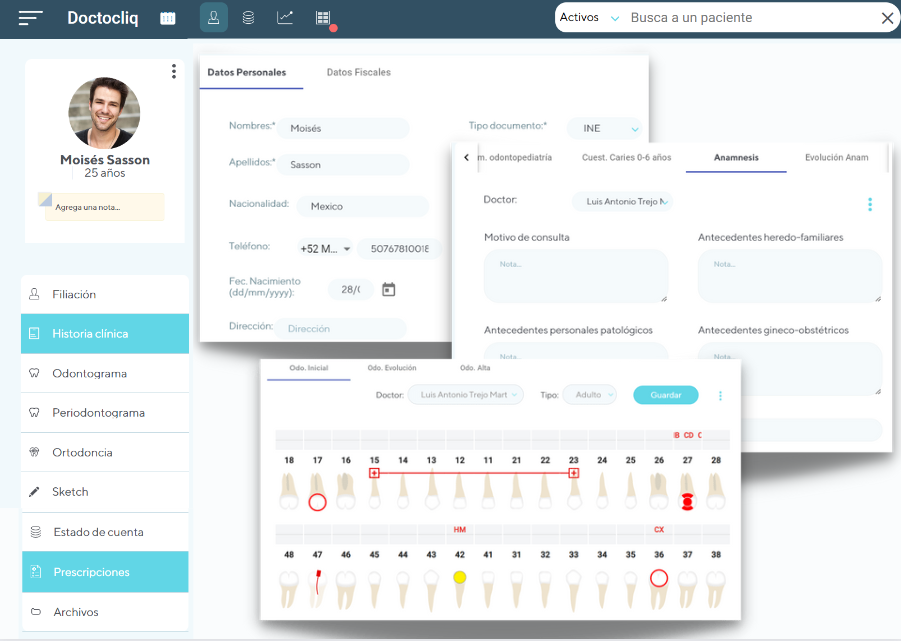901x641 pixels.
Task: Switch to Datos Fiscales tab
Action: [x=358, y=73]
